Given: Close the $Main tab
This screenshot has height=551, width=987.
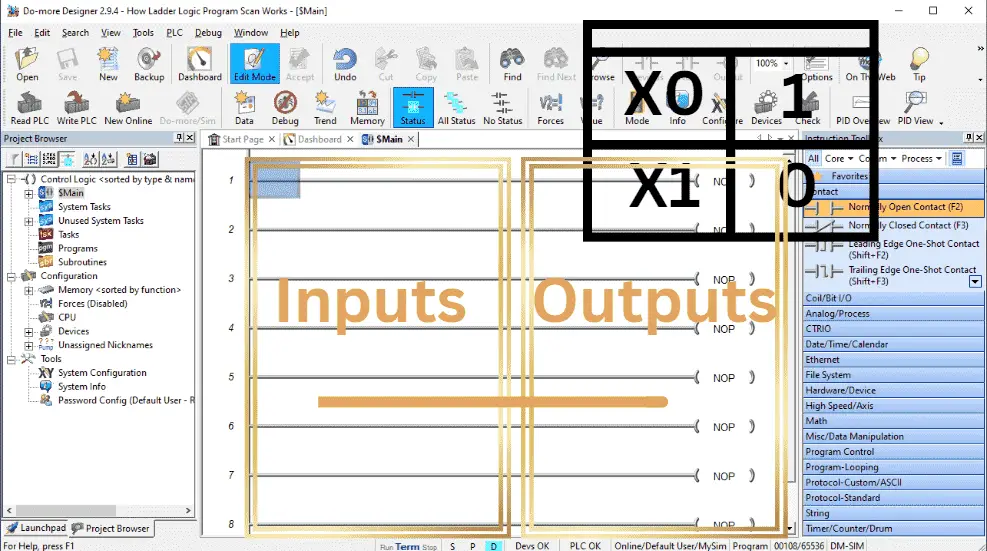Looking at the screenshot, I should [411, 139].
